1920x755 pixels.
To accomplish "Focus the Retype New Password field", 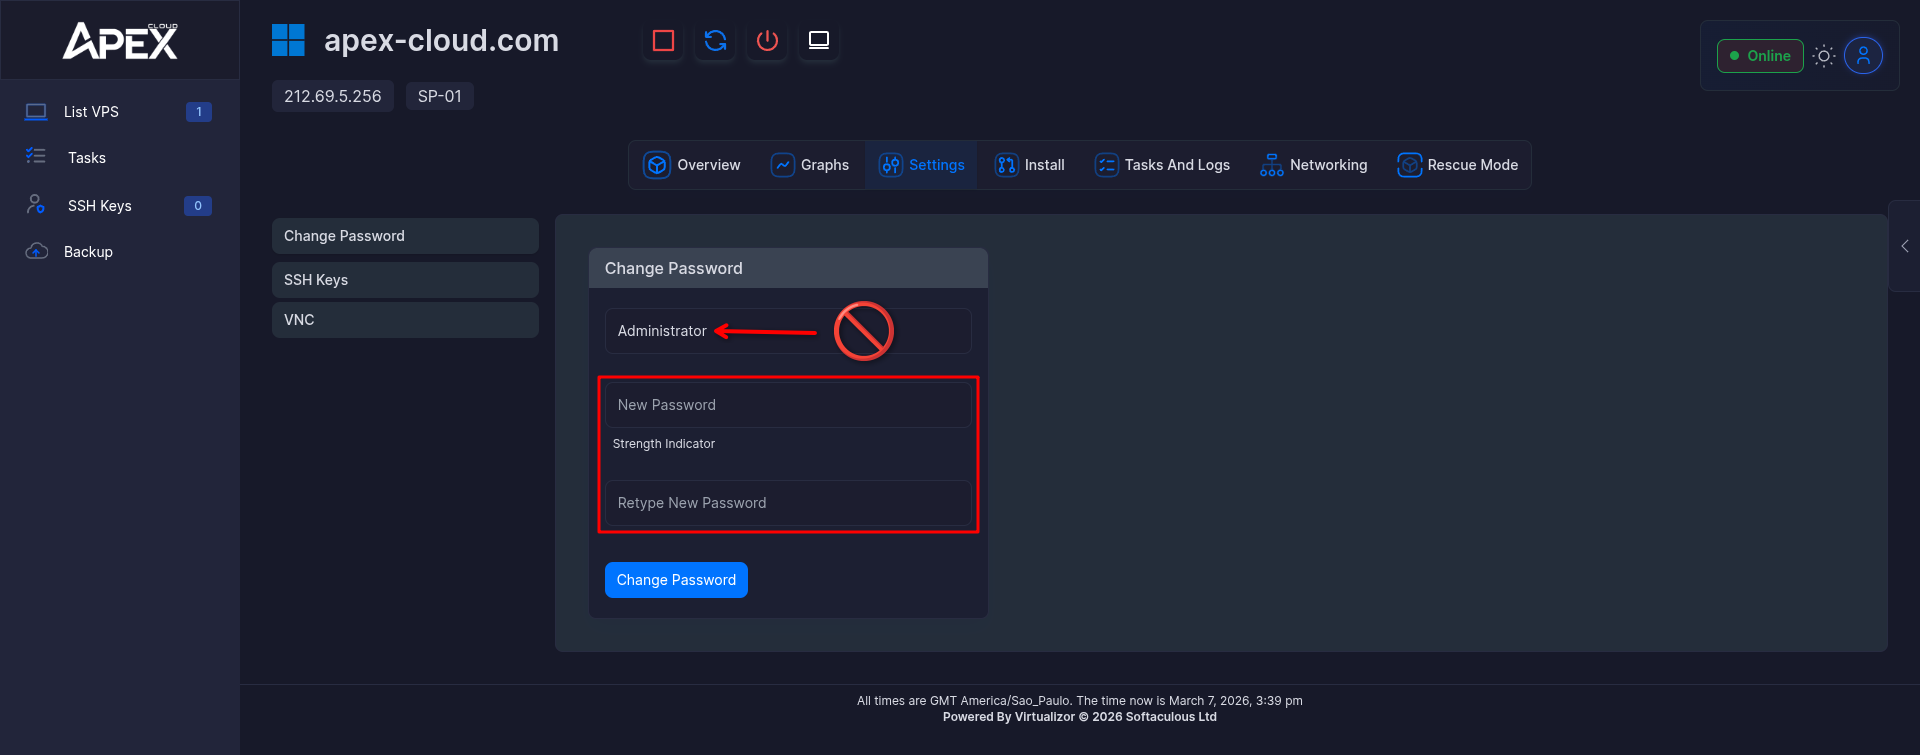I will (787, 503).
